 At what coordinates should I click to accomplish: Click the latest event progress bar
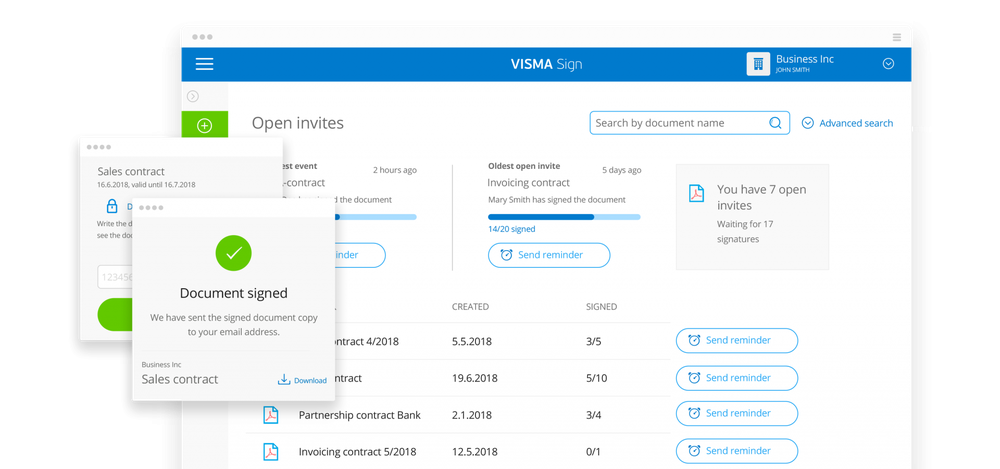pyautogui.click(x=376, y=217)
